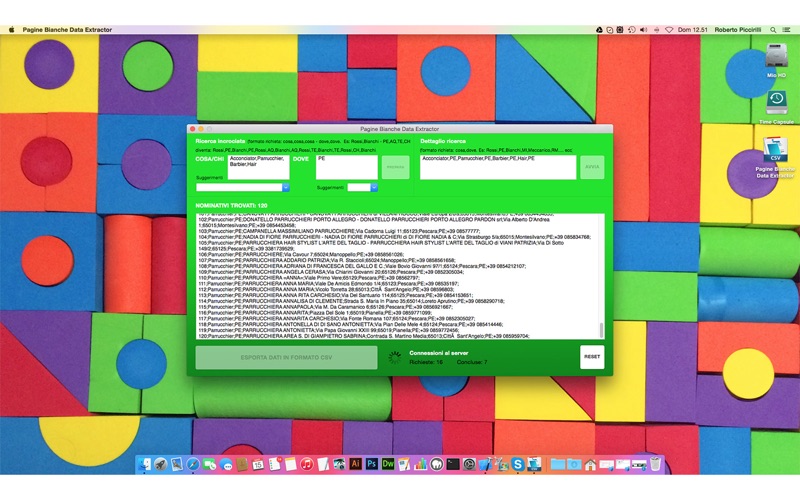This screenshot has width=800, height=500.
Task: Click Richieste: 16 status text
Action: coord(426,362)
